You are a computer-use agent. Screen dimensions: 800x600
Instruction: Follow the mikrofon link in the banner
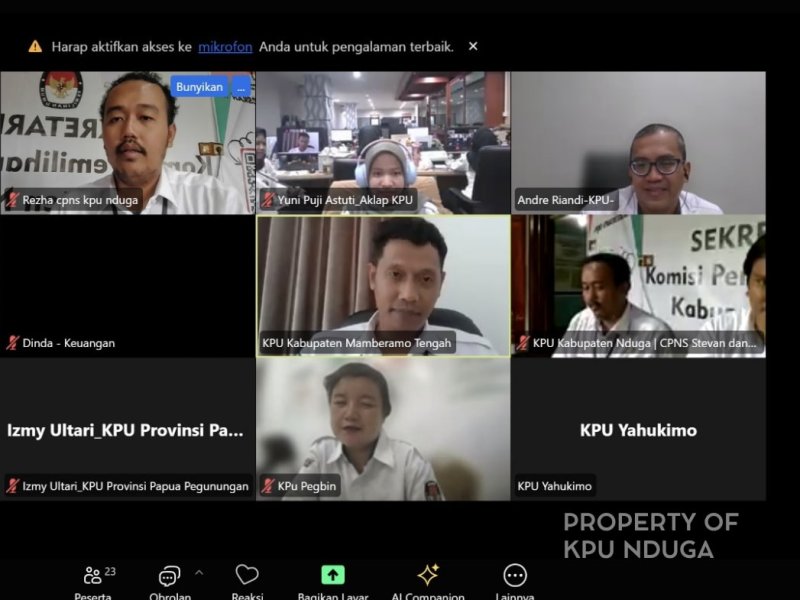pyautogui.click(x=225, y=46)
